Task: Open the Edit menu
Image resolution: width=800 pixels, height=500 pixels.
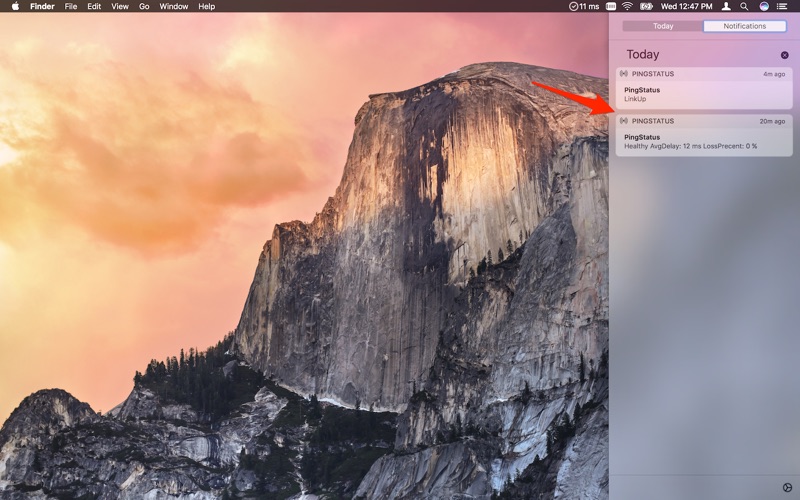Action: tap(94, 6)
